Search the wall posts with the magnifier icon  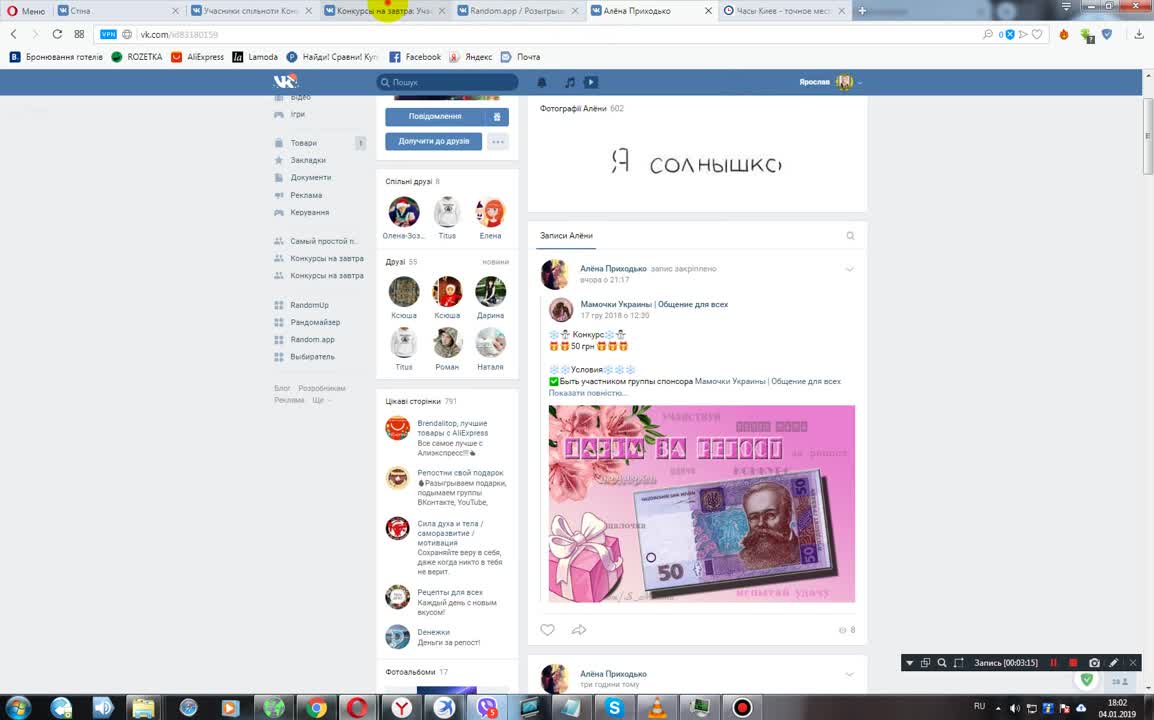click(x=850, y=236)
